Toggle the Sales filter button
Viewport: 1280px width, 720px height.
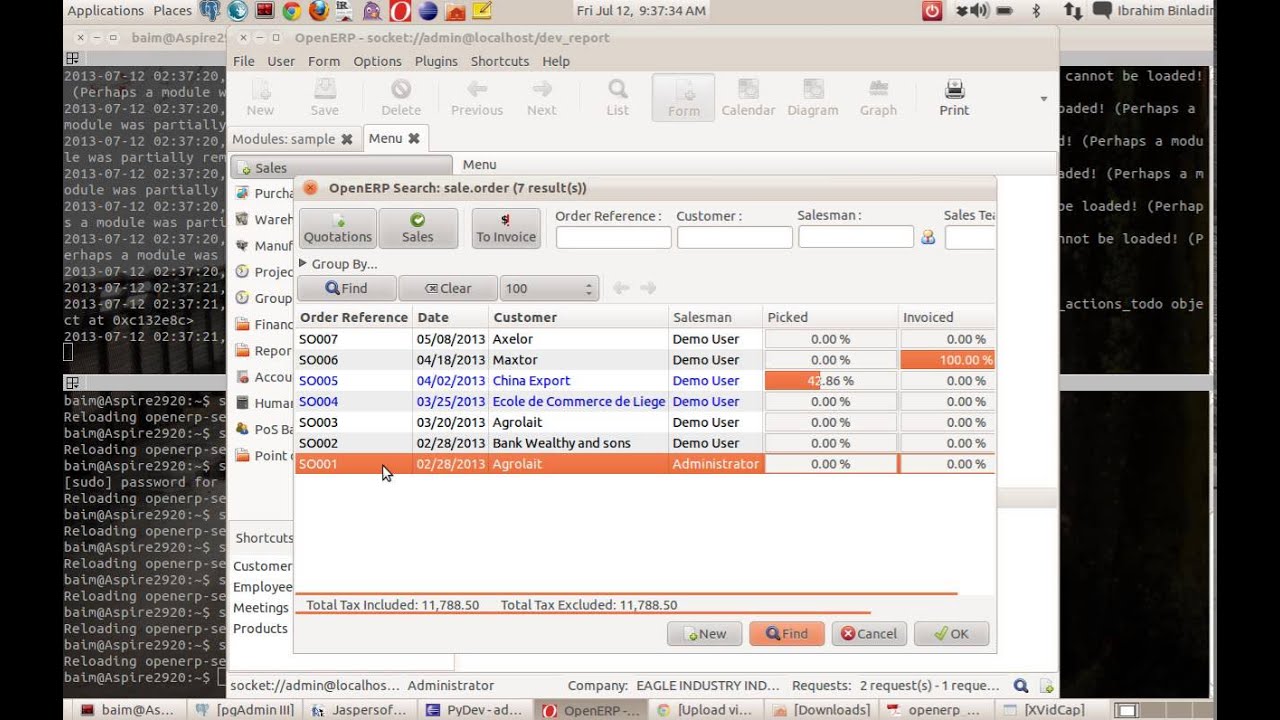pos(418,228)
